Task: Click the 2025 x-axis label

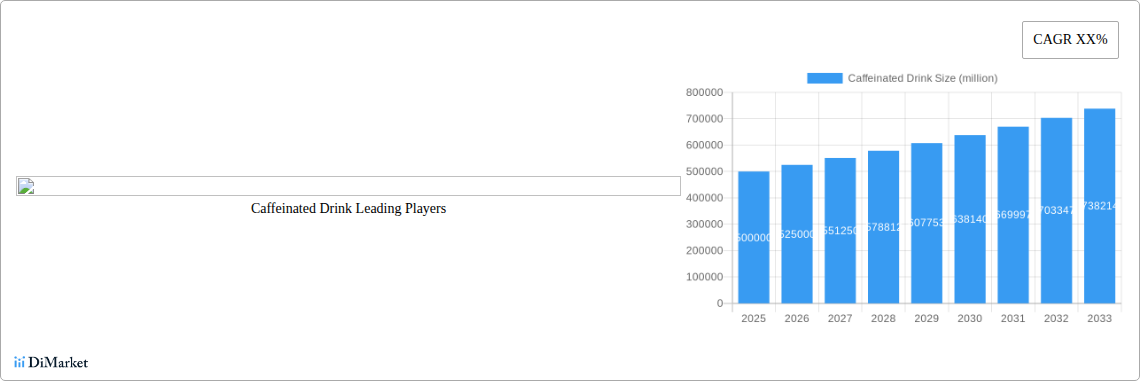Action: pyautogui.click(x=753, y=318)
